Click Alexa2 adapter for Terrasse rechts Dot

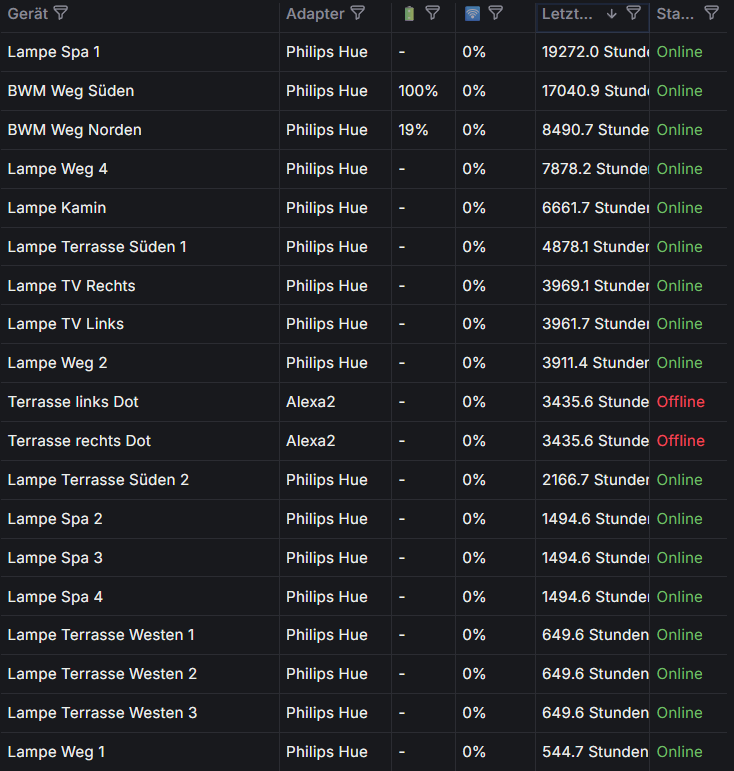[x=310, y=441]
